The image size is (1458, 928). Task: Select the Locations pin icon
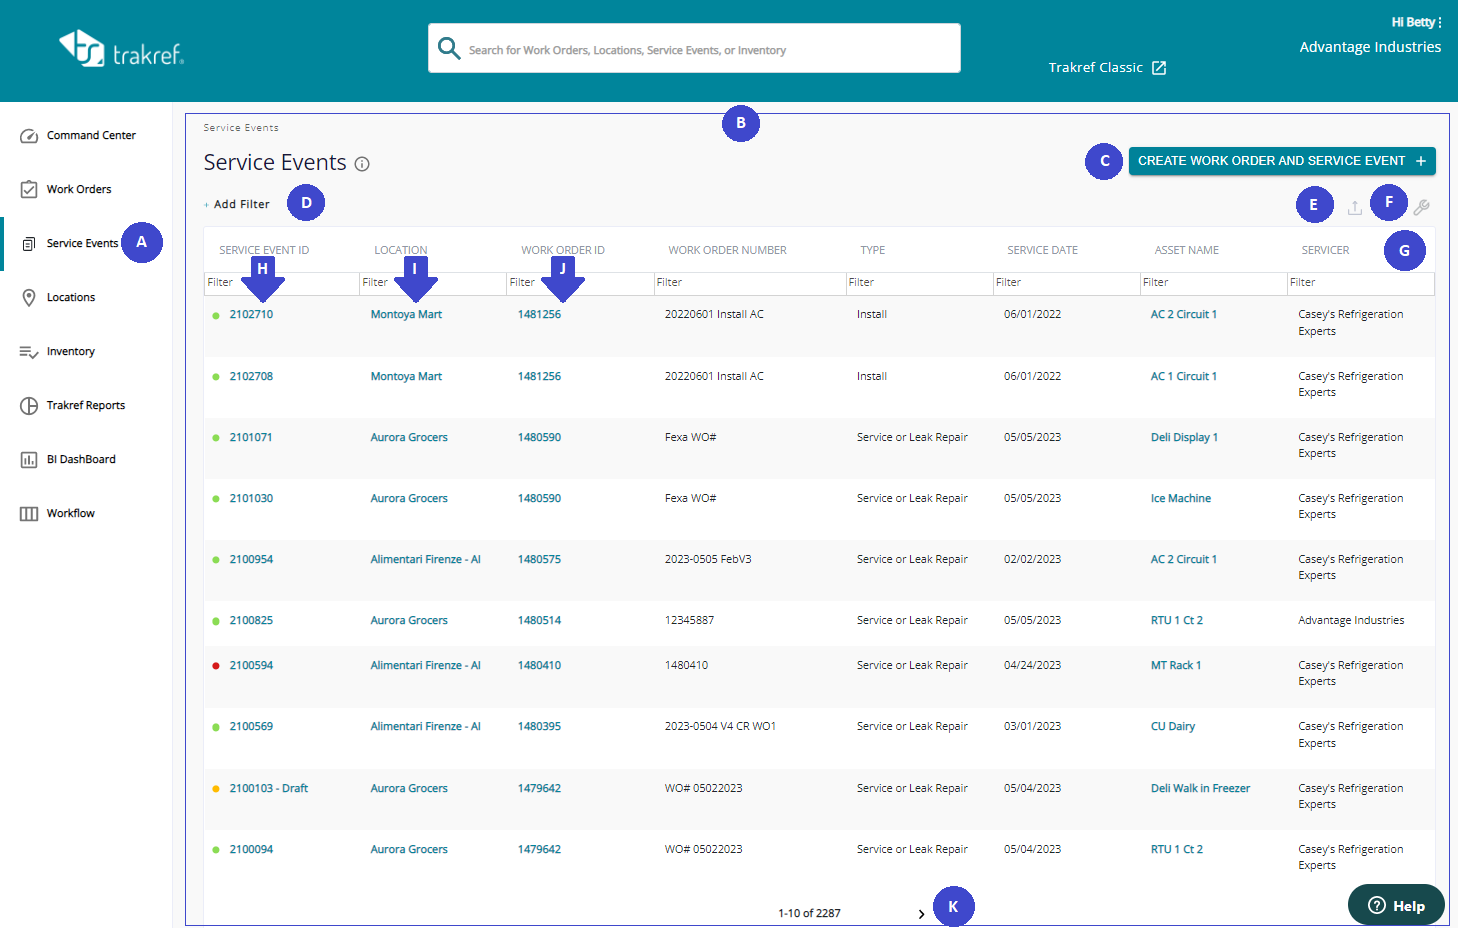(29, 298)
